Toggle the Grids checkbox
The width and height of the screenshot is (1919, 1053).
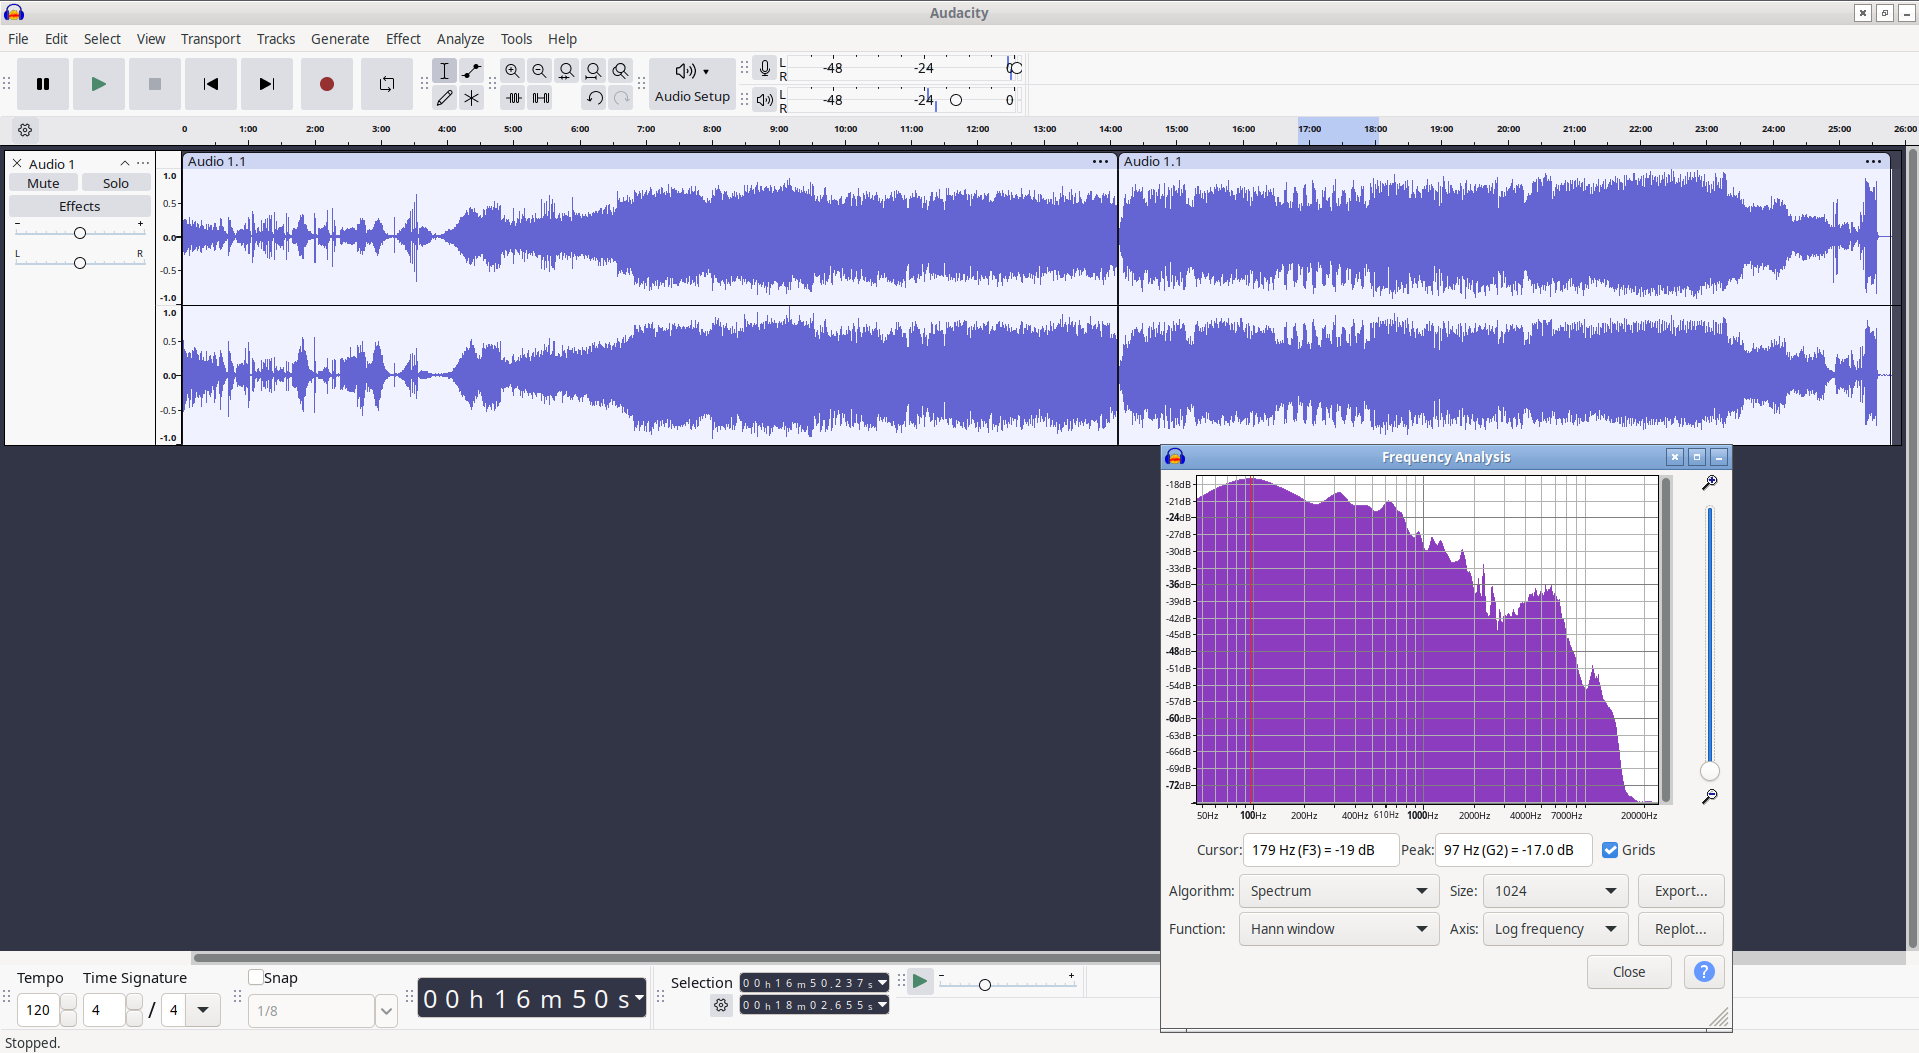(x=1610, y=850)
